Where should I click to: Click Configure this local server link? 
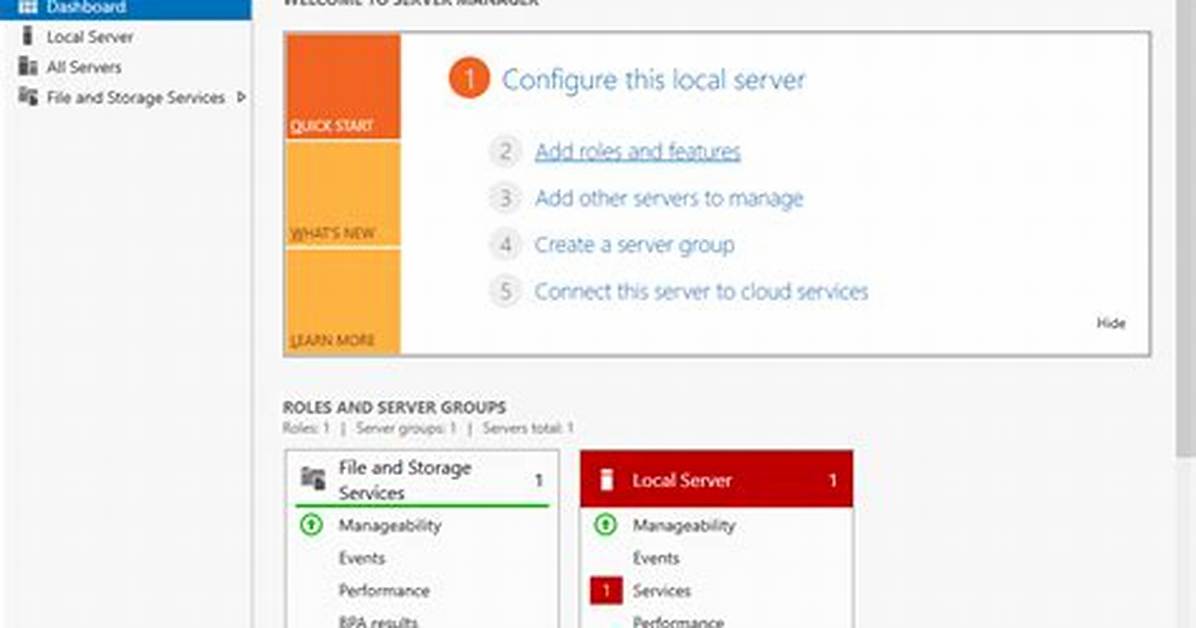tap(653, 79)
